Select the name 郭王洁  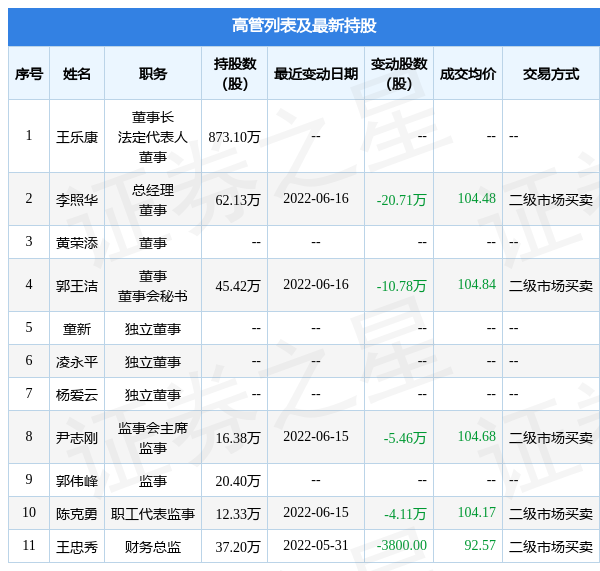[x=77, y=286]
